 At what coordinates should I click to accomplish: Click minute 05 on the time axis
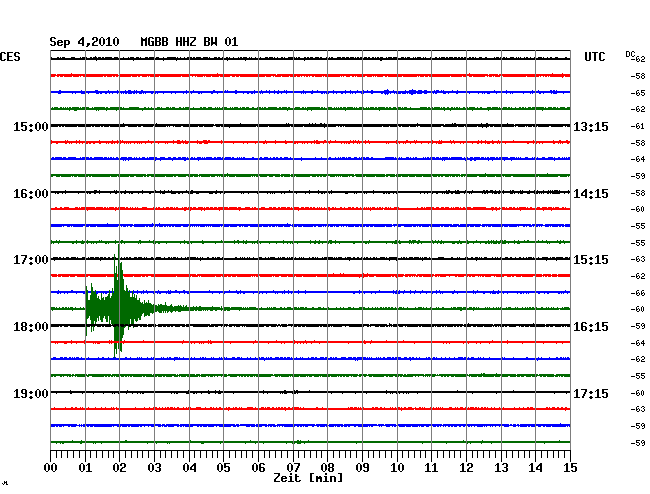click(223, 468)
